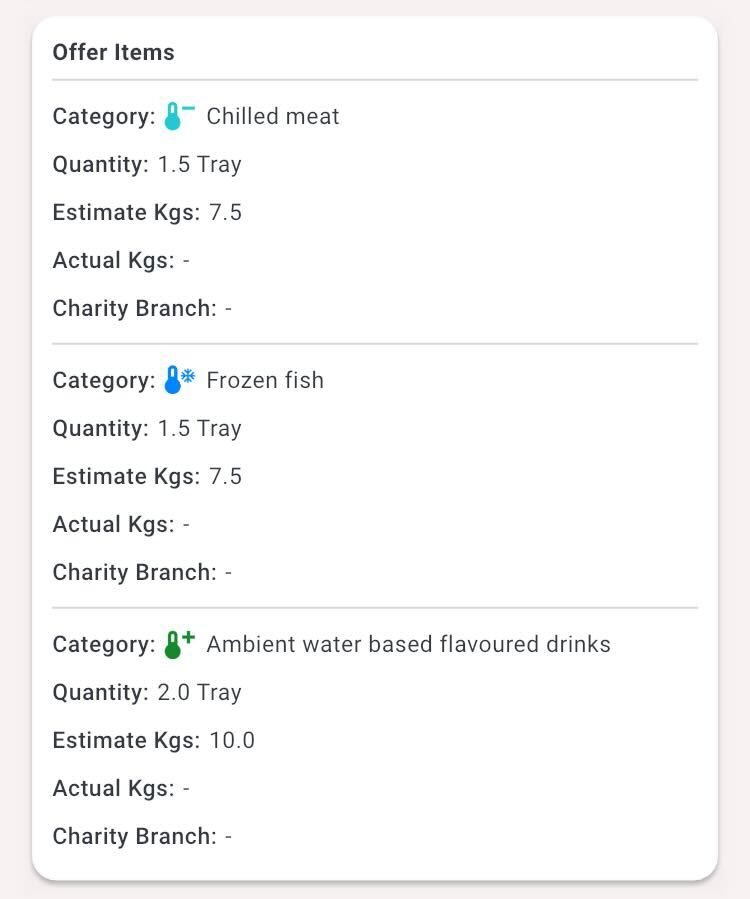Click Frozen fish's 1.5 Tray quantity
Image resolution: width=750 pixels, height=899 pixels.
point(200,428)
